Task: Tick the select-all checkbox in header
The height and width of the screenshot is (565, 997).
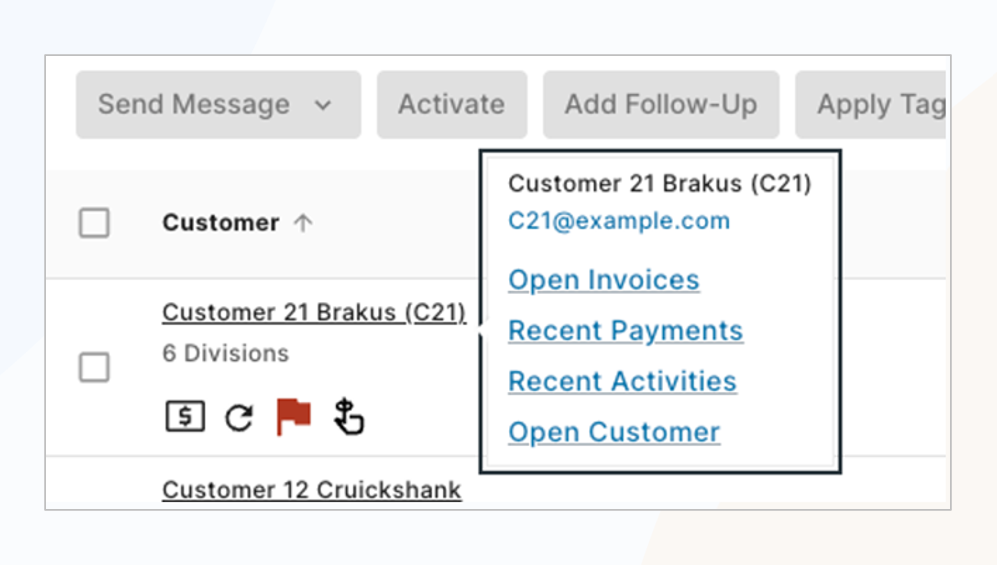Action: 94,223
